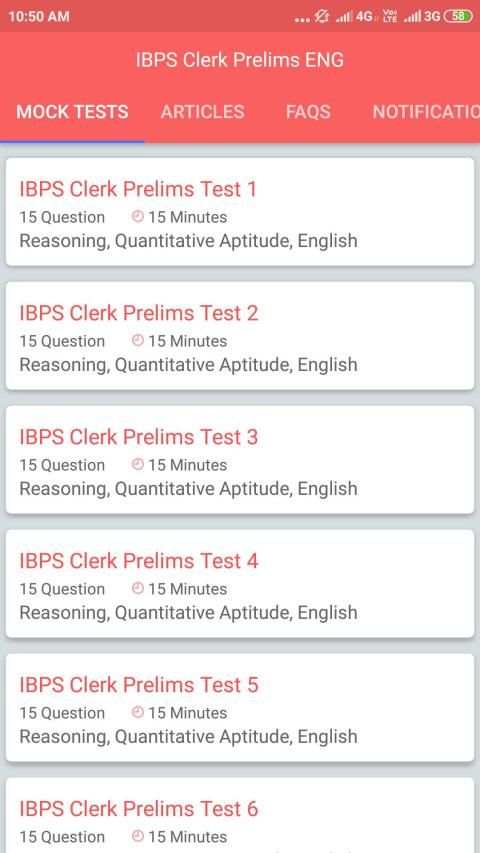This screenshot has height=853, width=480.
Task: Open IBPS Clerk Prelims Test 1
Action: point(240,212)
